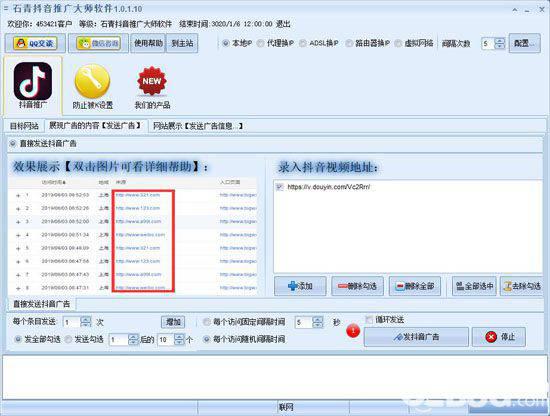Open the 抖音推广 TikTok icon tab
550x416 pixels.
(33, 86)
